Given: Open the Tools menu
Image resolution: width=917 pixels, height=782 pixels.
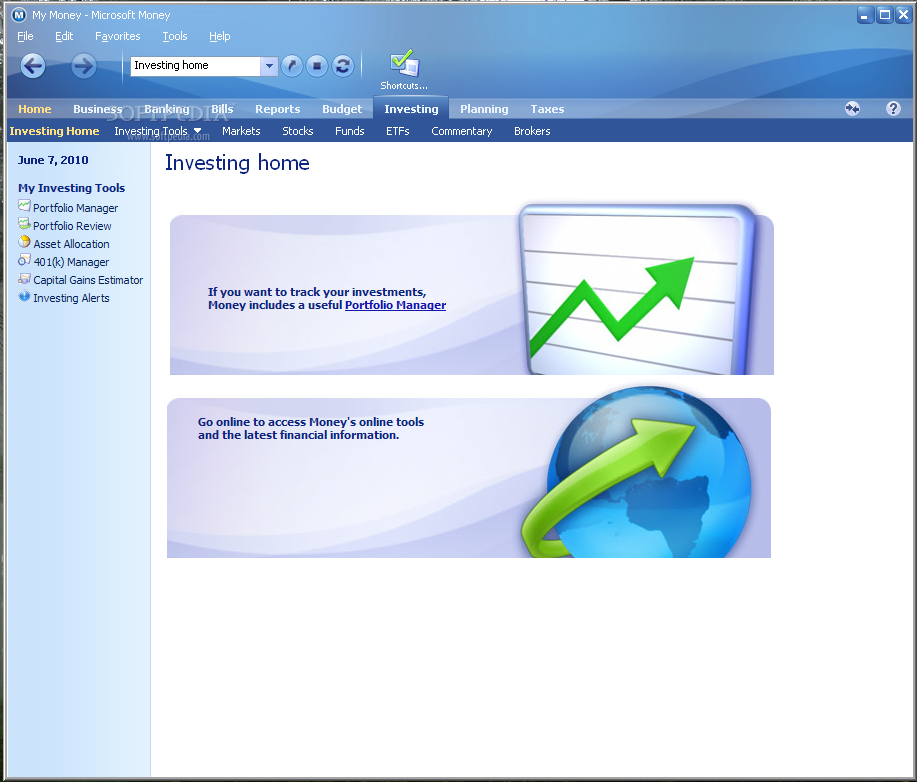Looking at the screenshot, I should click(x=175, y=36).
